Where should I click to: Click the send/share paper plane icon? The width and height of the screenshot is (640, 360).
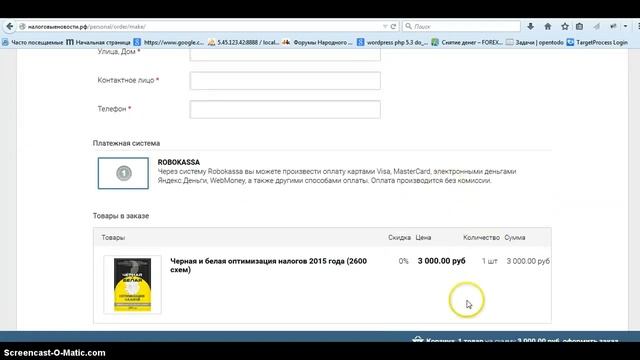tap(596, 27)
